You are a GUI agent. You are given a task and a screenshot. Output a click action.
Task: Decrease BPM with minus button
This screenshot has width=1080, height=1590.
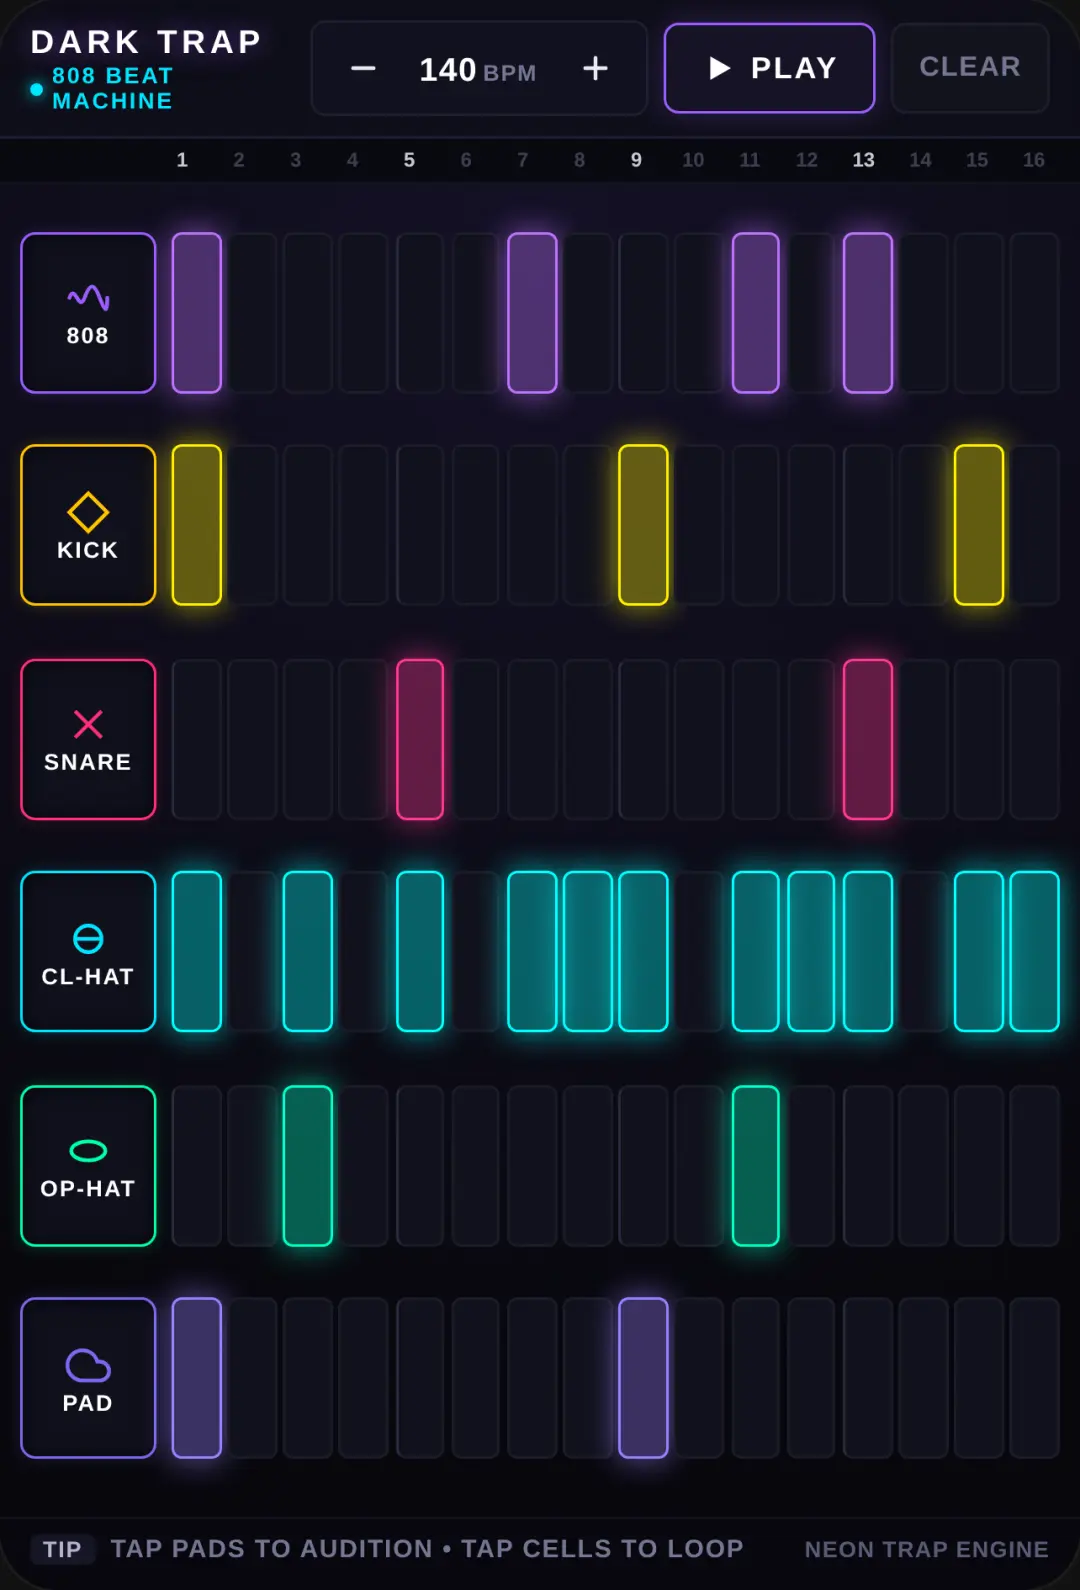pyautogui.click(x=364, y=68)
